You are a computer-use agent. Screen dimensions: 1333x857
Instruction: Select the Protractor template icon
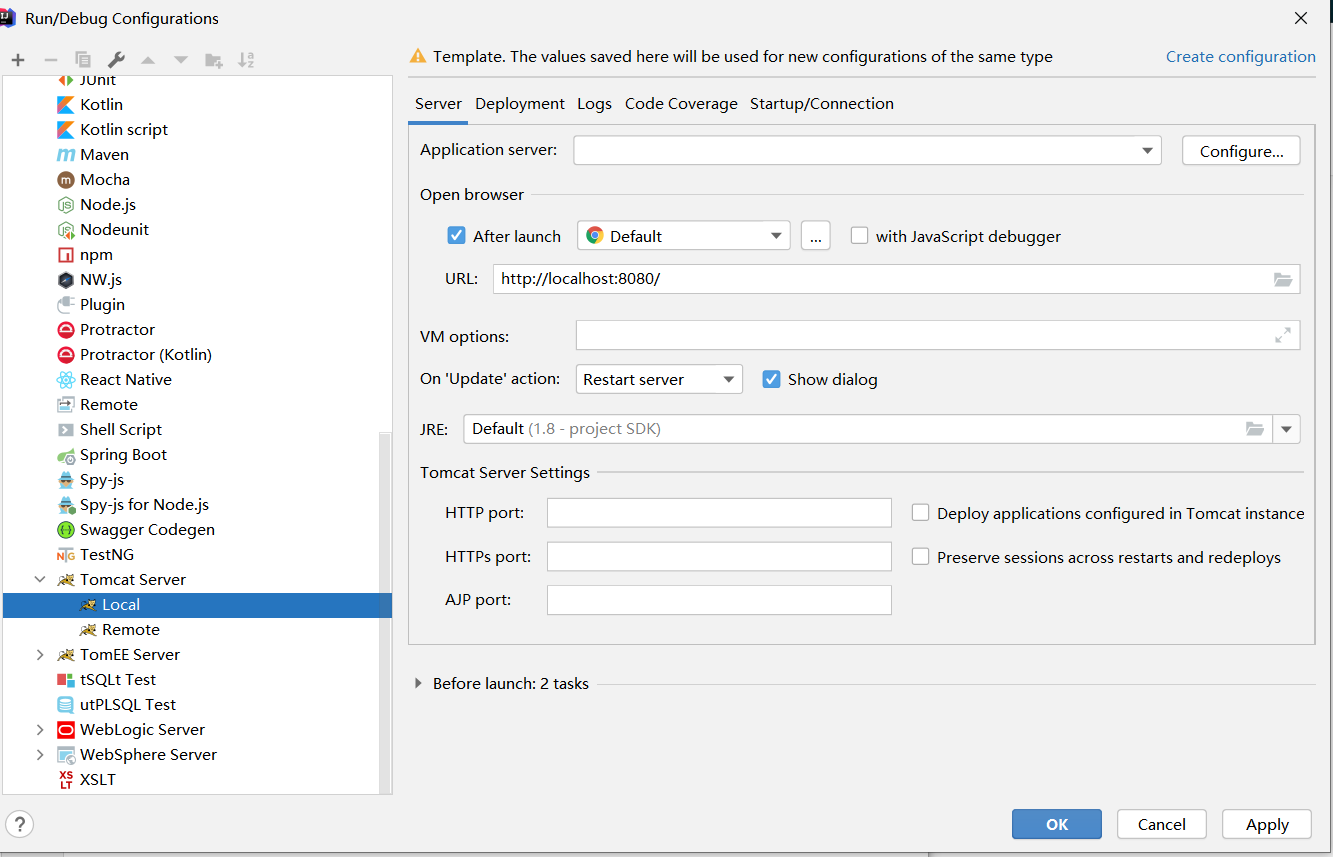coord(66,329)
